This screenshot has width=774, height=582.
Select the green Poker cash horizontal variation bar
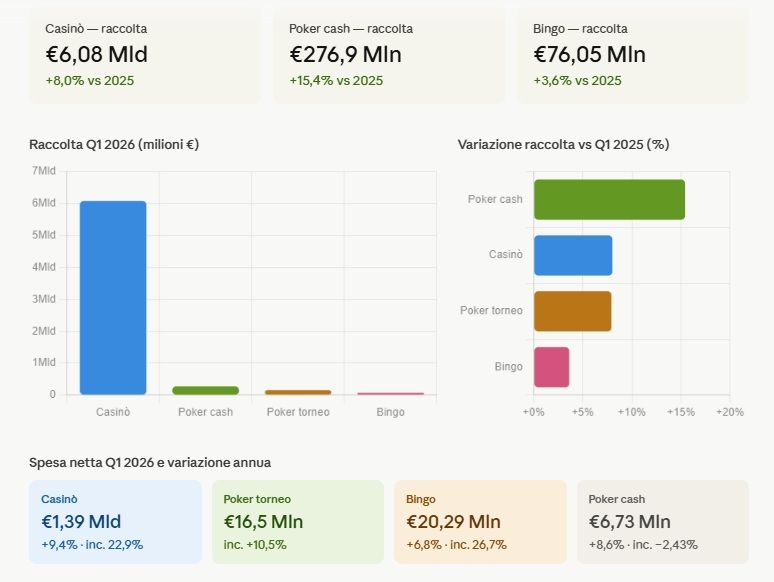click(x=609, y=199)
